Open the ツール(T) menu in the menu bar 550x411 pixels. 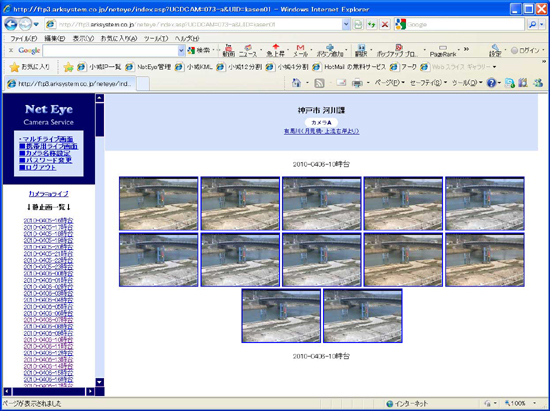156,39
